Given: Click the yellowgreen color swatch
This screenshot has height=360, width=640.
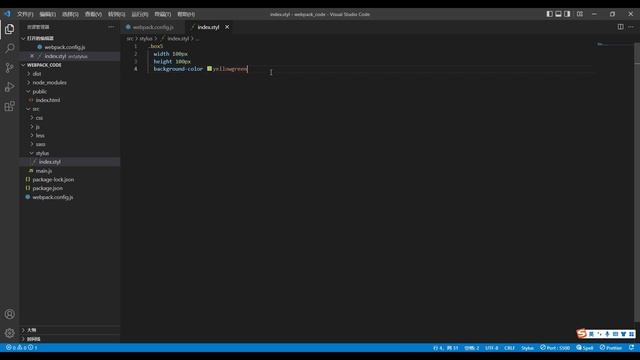Looking at the screenshot, I should click(209, 69).
